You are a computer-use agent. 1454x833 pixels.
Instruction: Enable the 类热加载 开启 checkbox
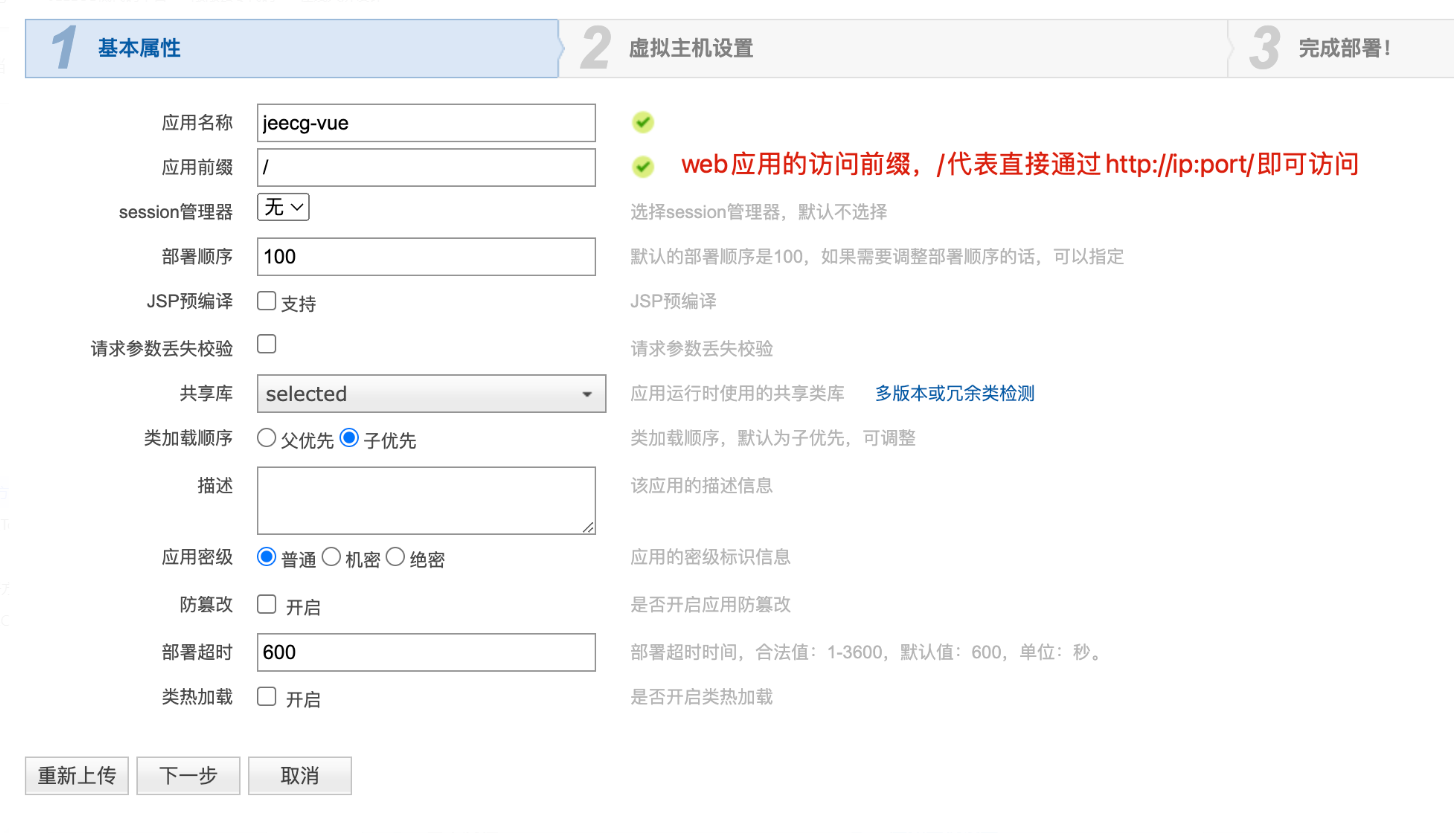[x=267, y=696]
